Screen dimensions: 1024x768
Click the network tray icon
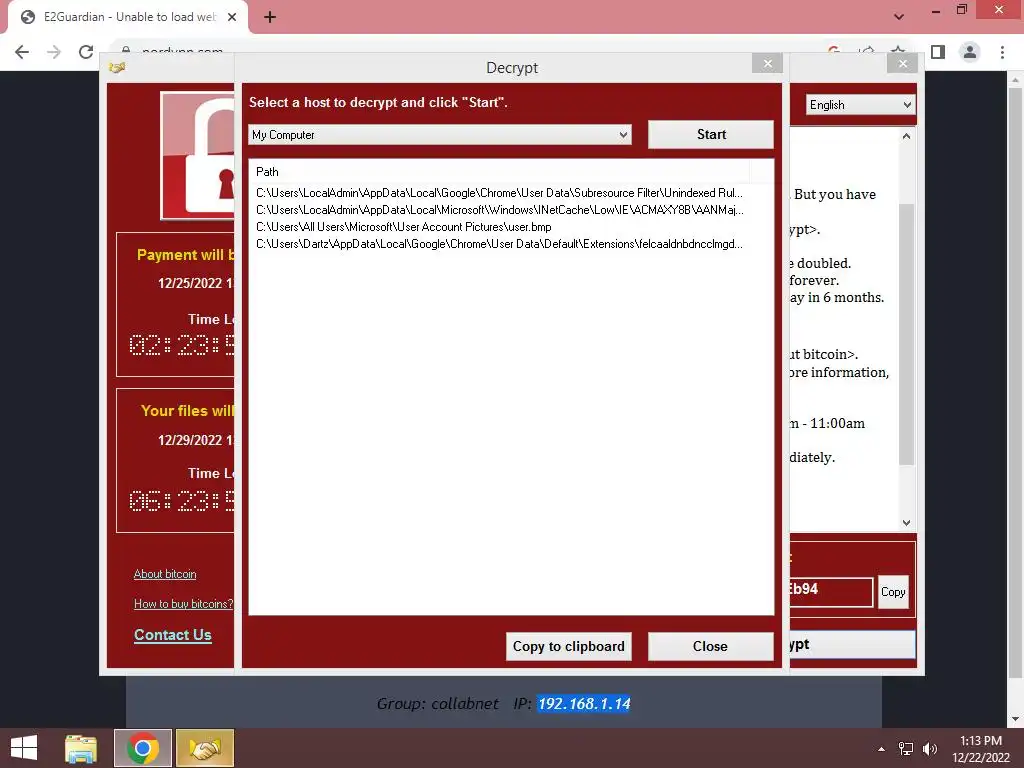pyautogui.click(x=906, y=749)
